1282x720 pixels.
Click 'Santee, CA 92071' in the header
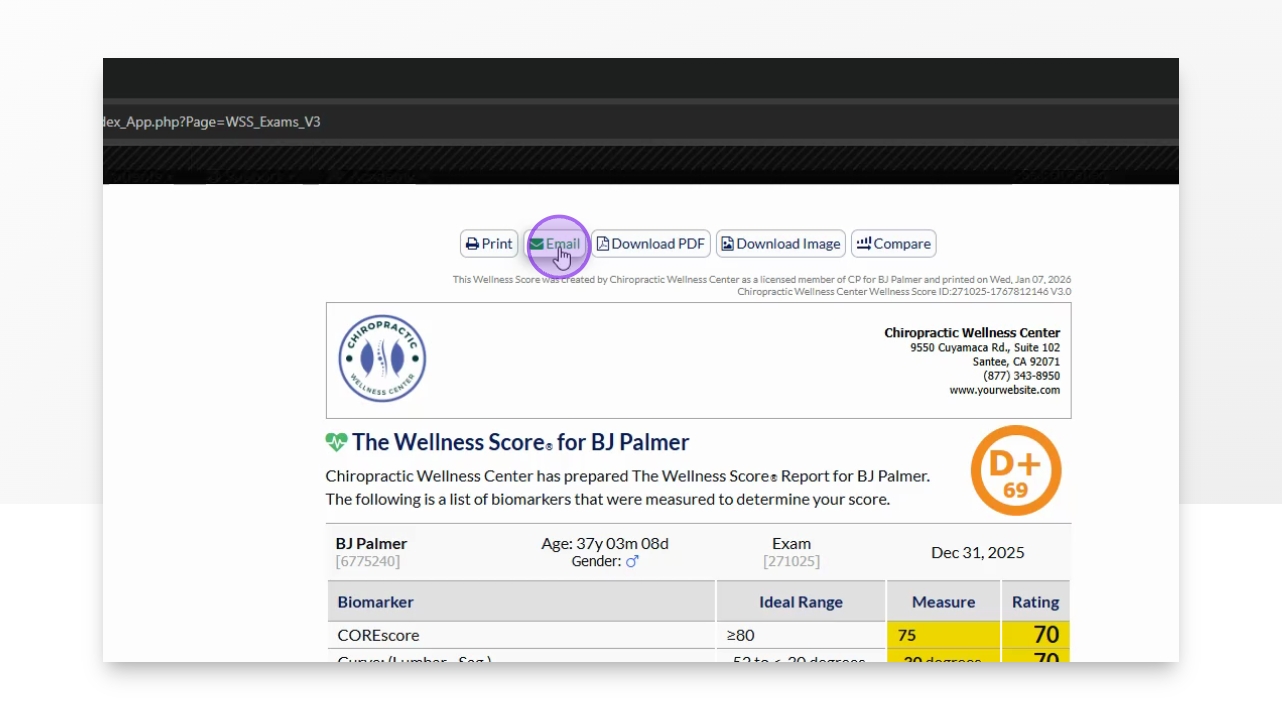(1017, 362)
